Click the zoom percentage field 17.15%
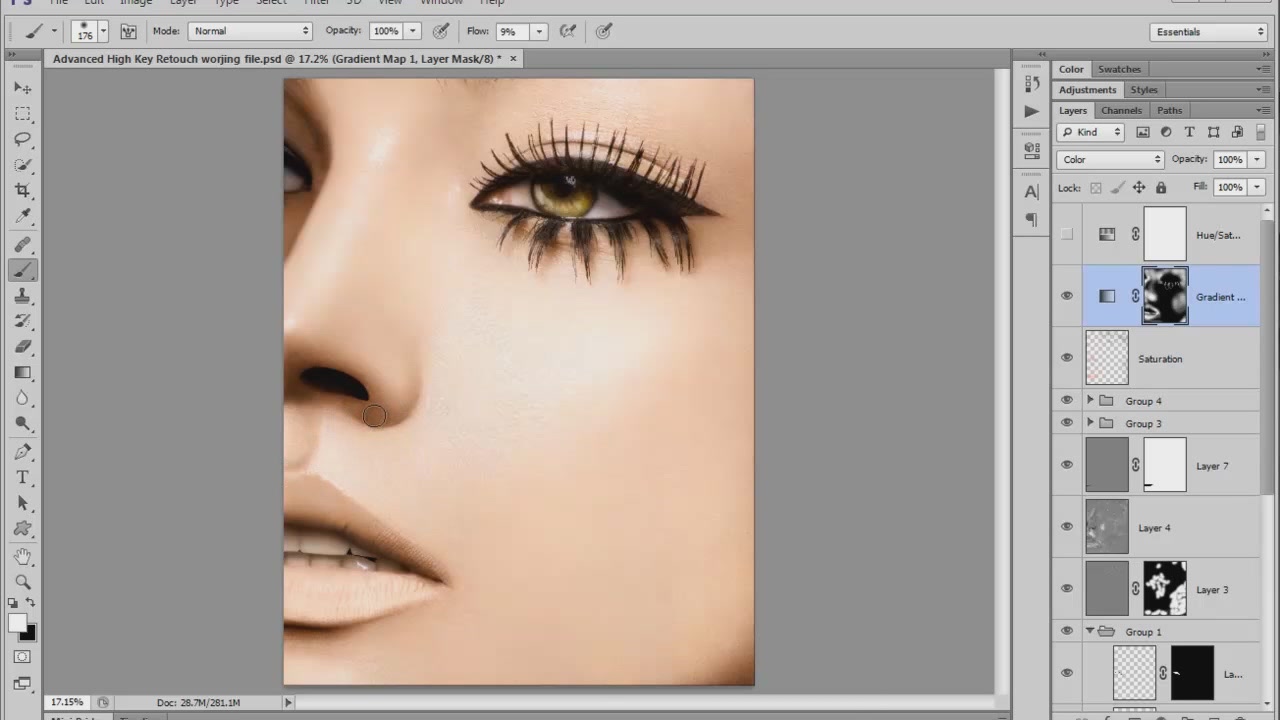Viewport: 1280px width, 720px height. click(68, 702)
